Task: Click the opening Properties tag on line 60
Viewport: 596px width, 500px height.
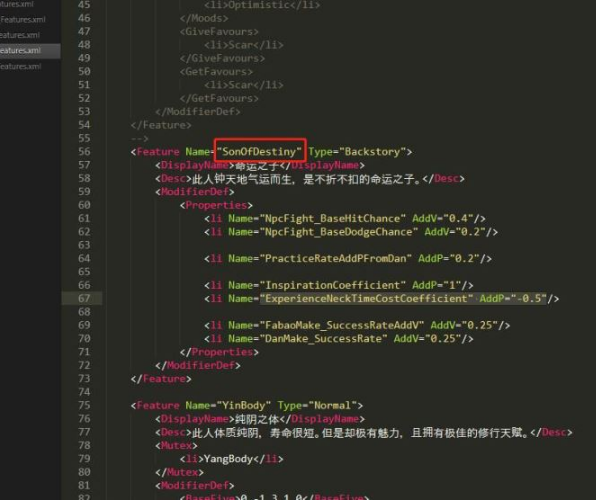Action: (x=216, y=205)
